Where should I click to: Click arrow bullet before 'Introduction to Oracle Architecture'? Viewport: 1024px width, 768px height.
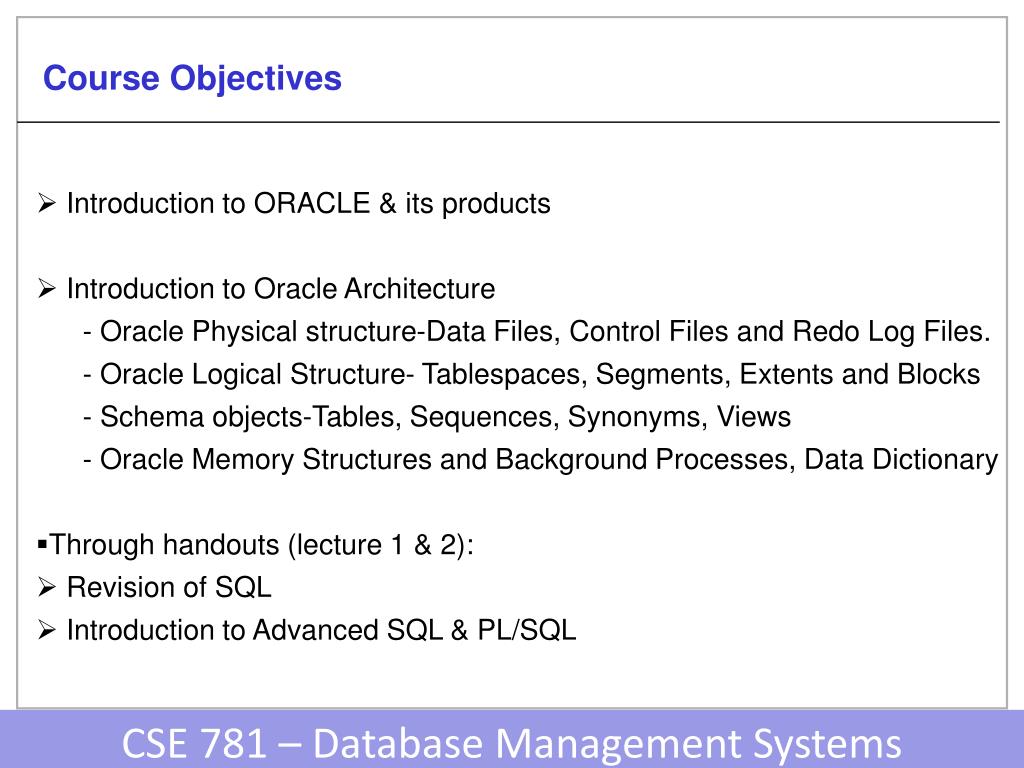click(x=46, y=288)
